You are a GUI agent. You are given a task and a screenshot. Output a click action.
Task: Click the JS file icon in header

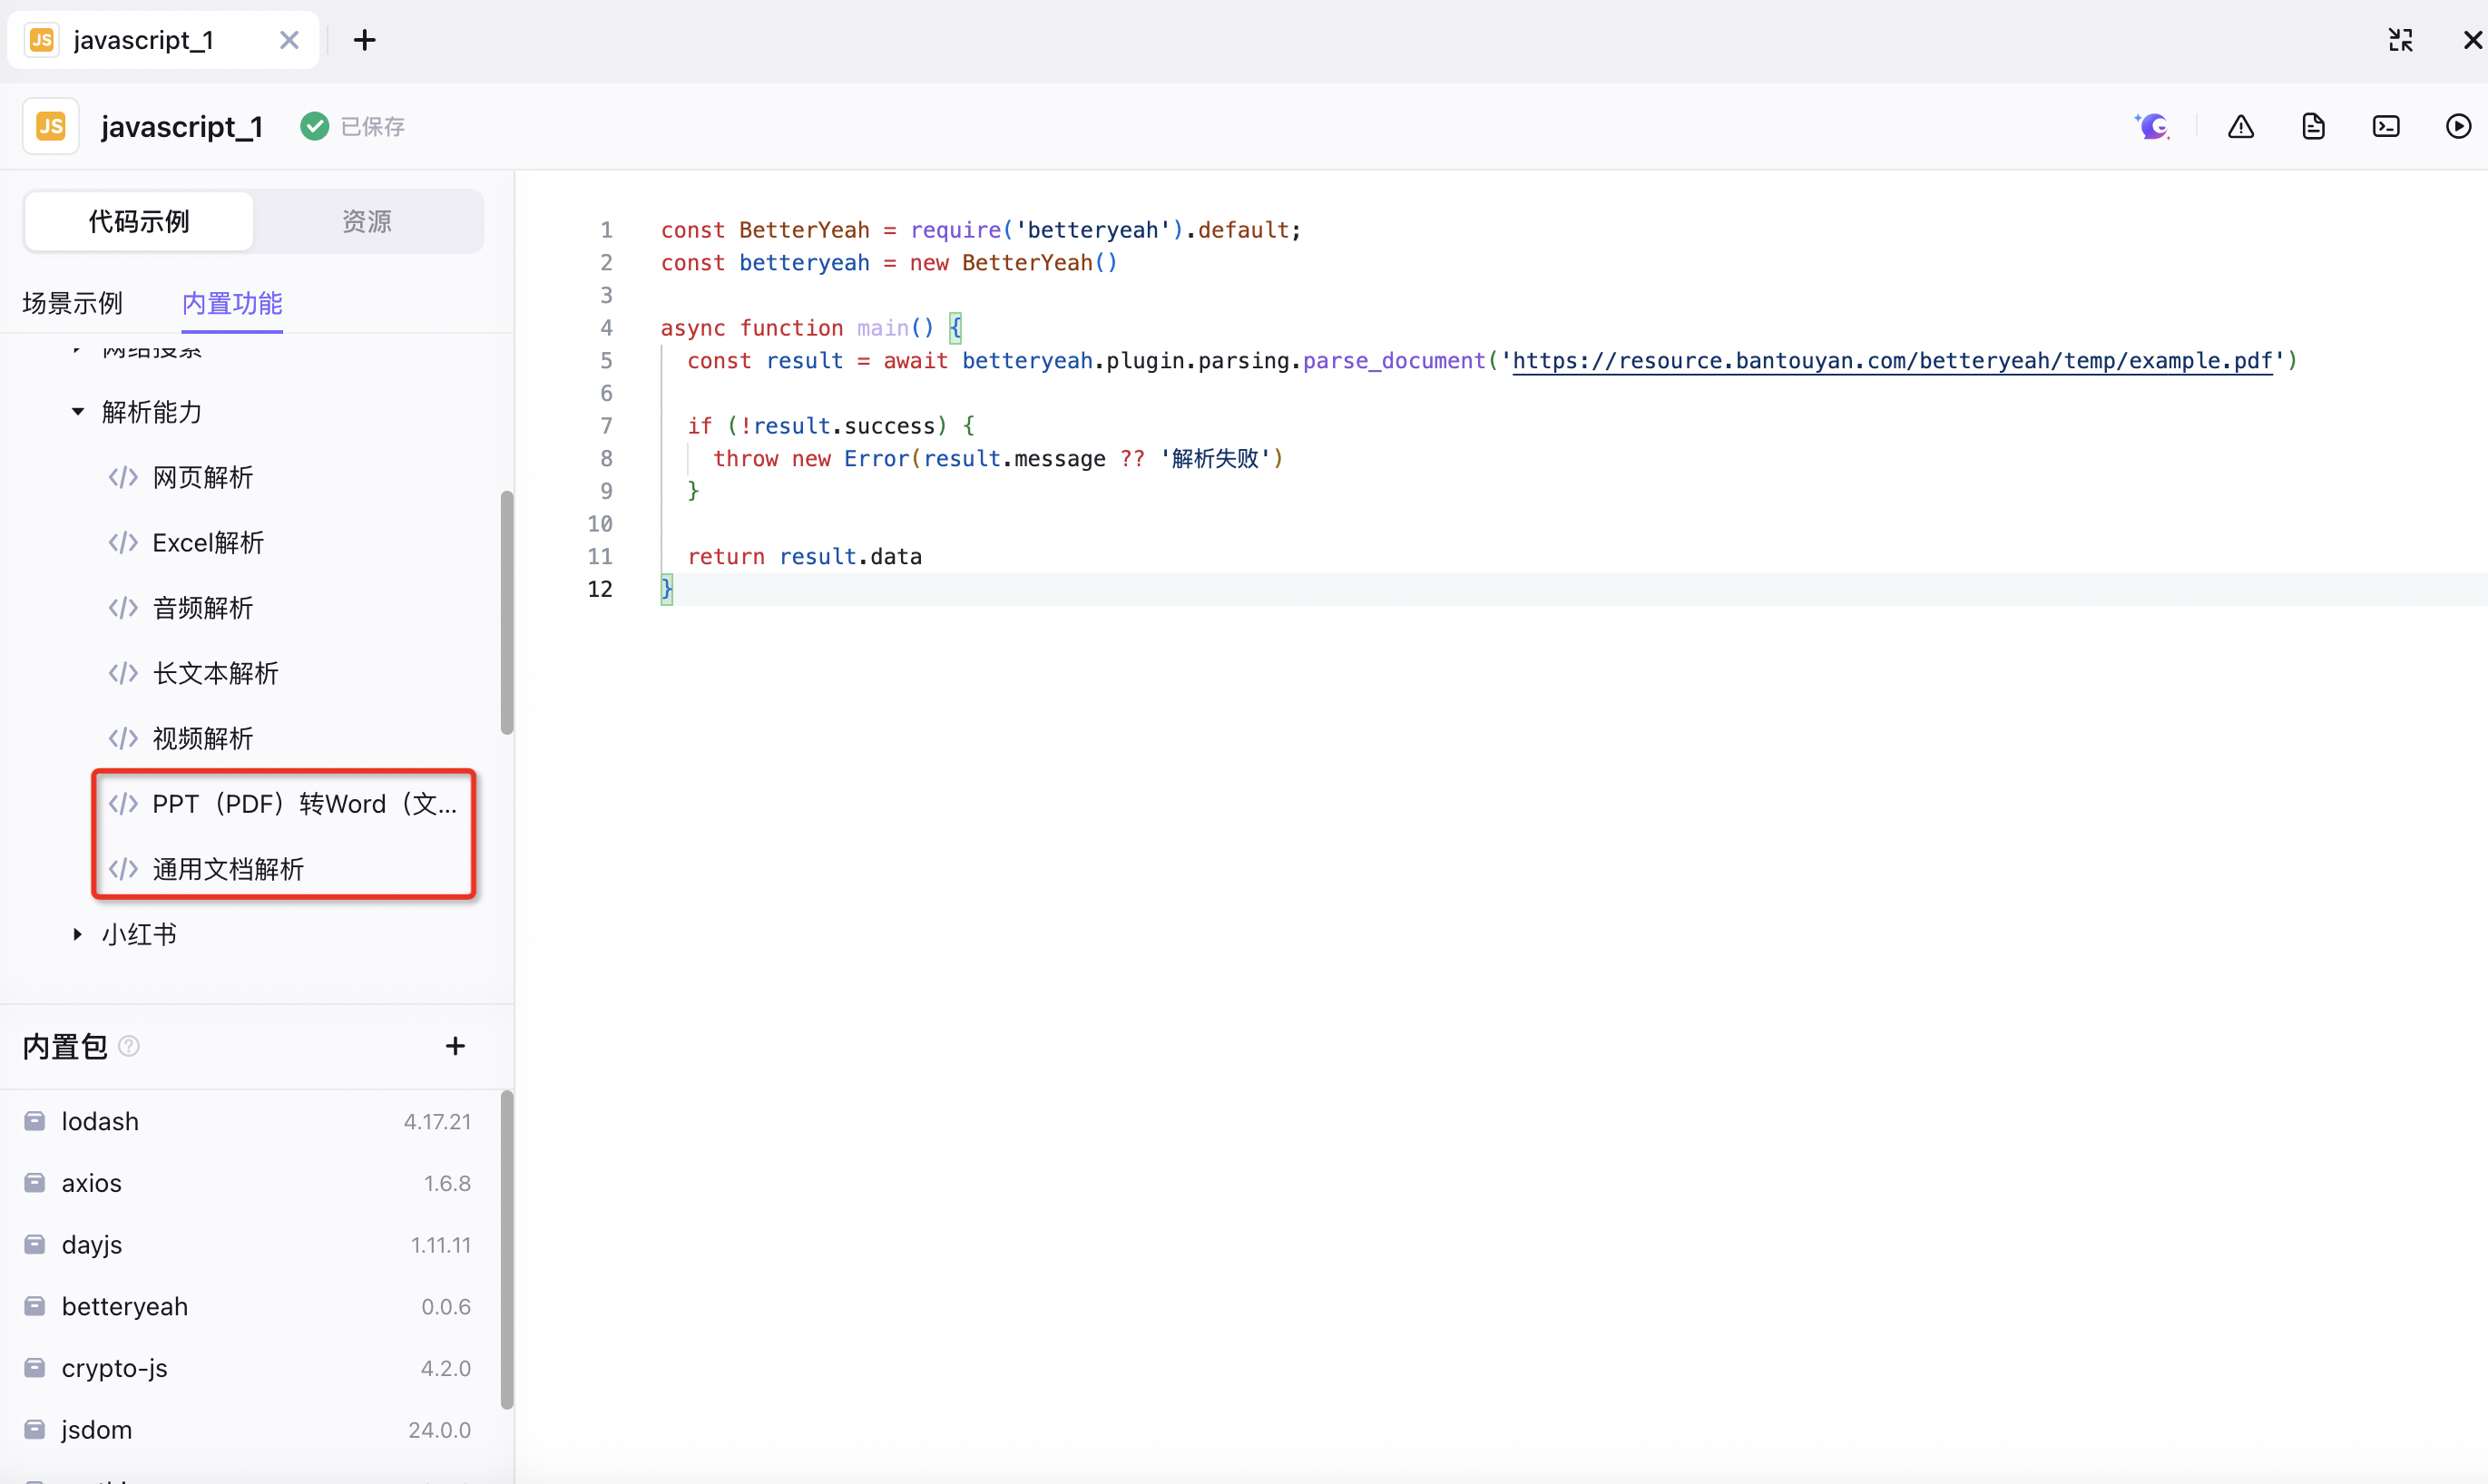coord(51,126)
